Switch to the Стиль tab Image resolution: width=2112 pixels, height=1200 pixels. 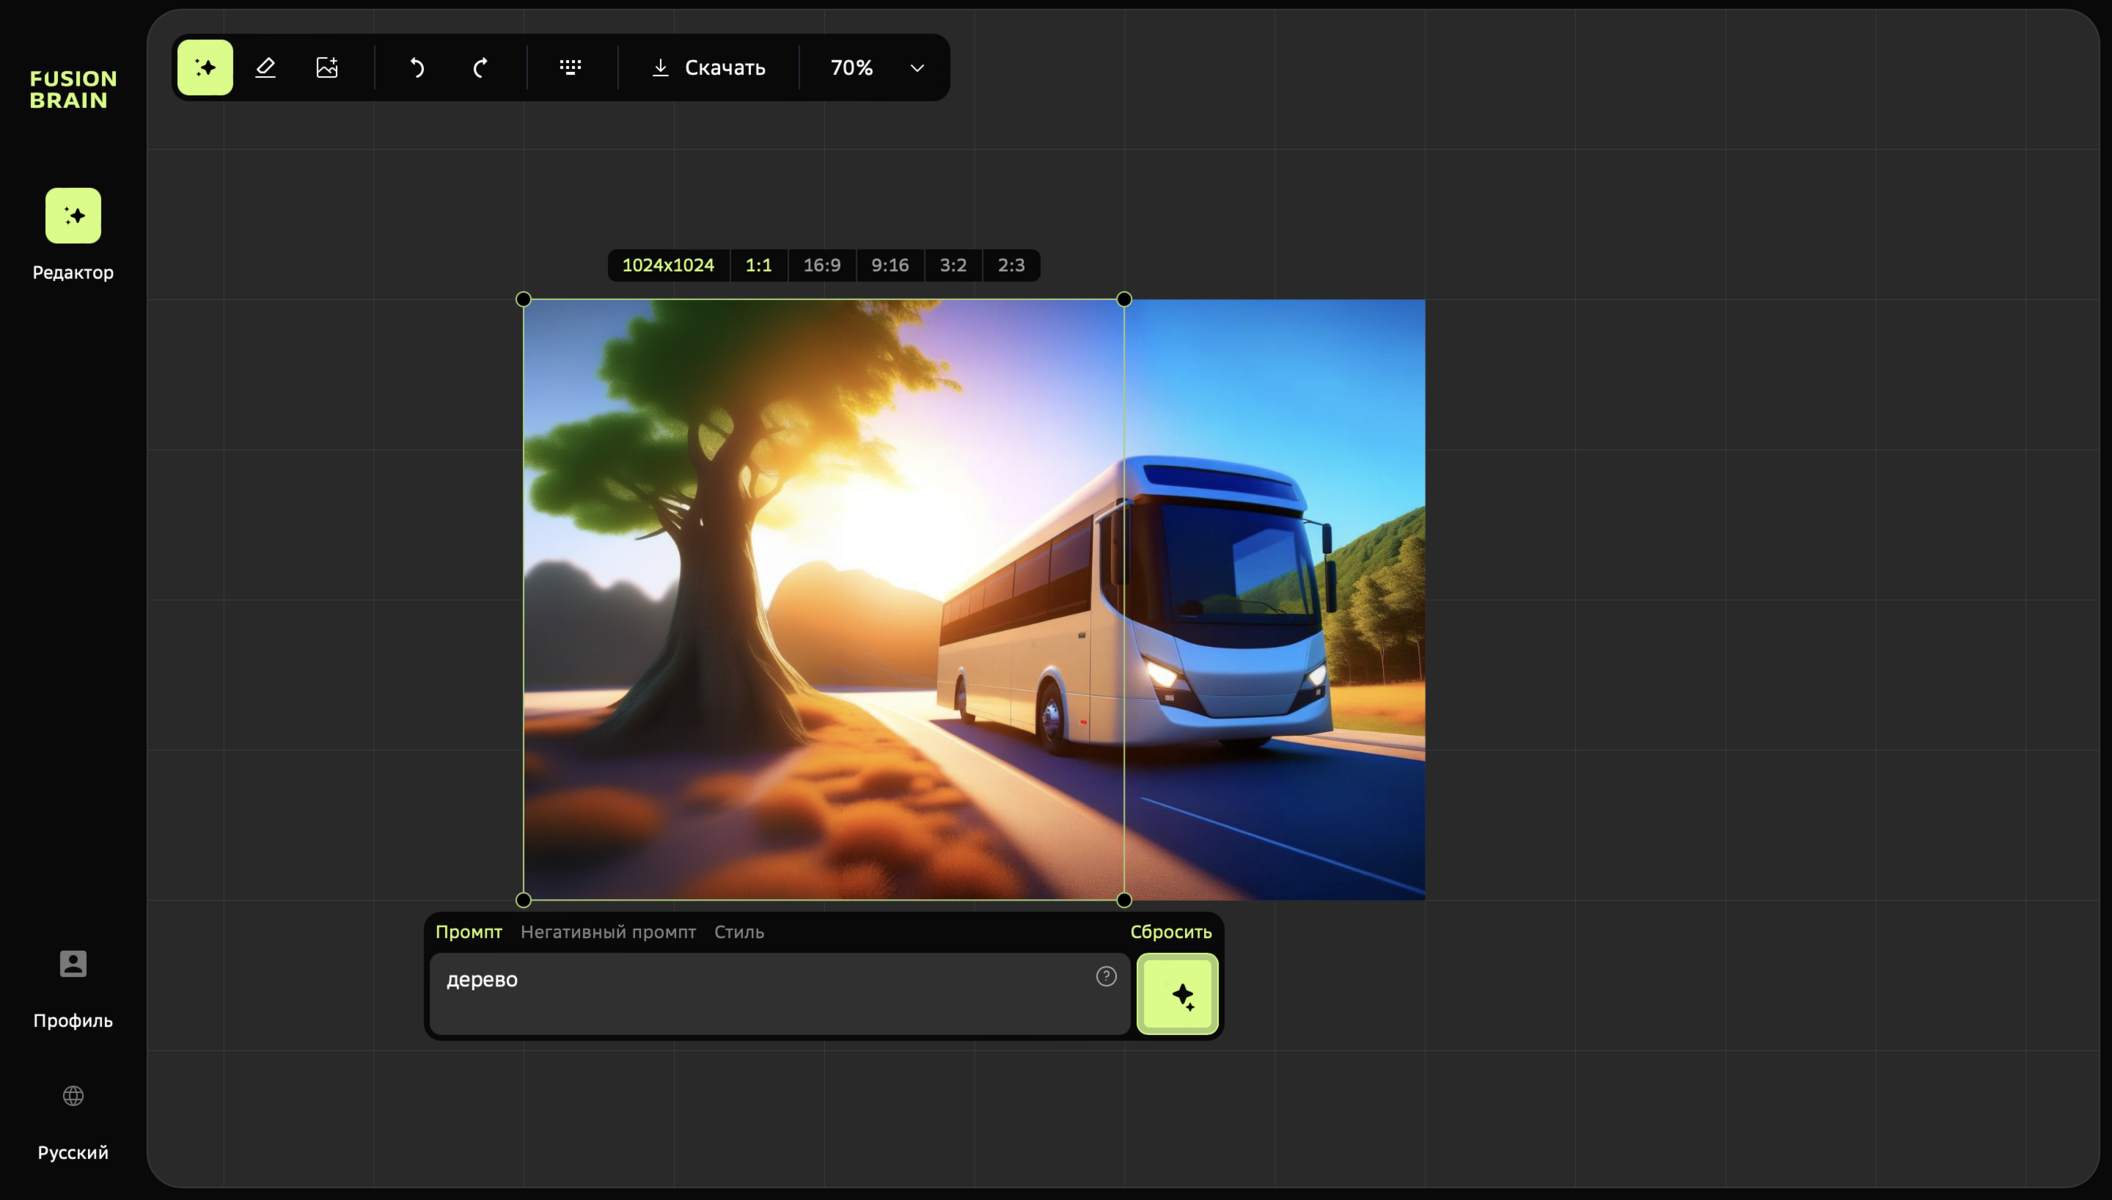click(739, 932)
